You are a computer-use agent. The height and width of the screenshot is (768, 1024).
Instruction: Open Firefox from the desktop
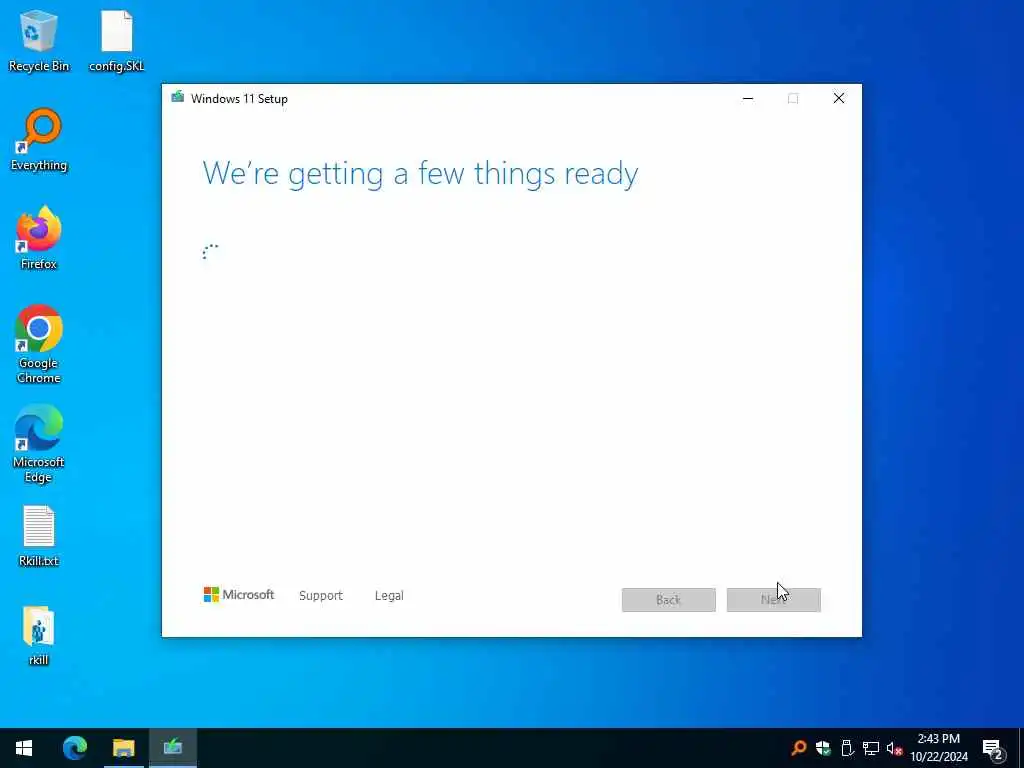click(39, 238)
